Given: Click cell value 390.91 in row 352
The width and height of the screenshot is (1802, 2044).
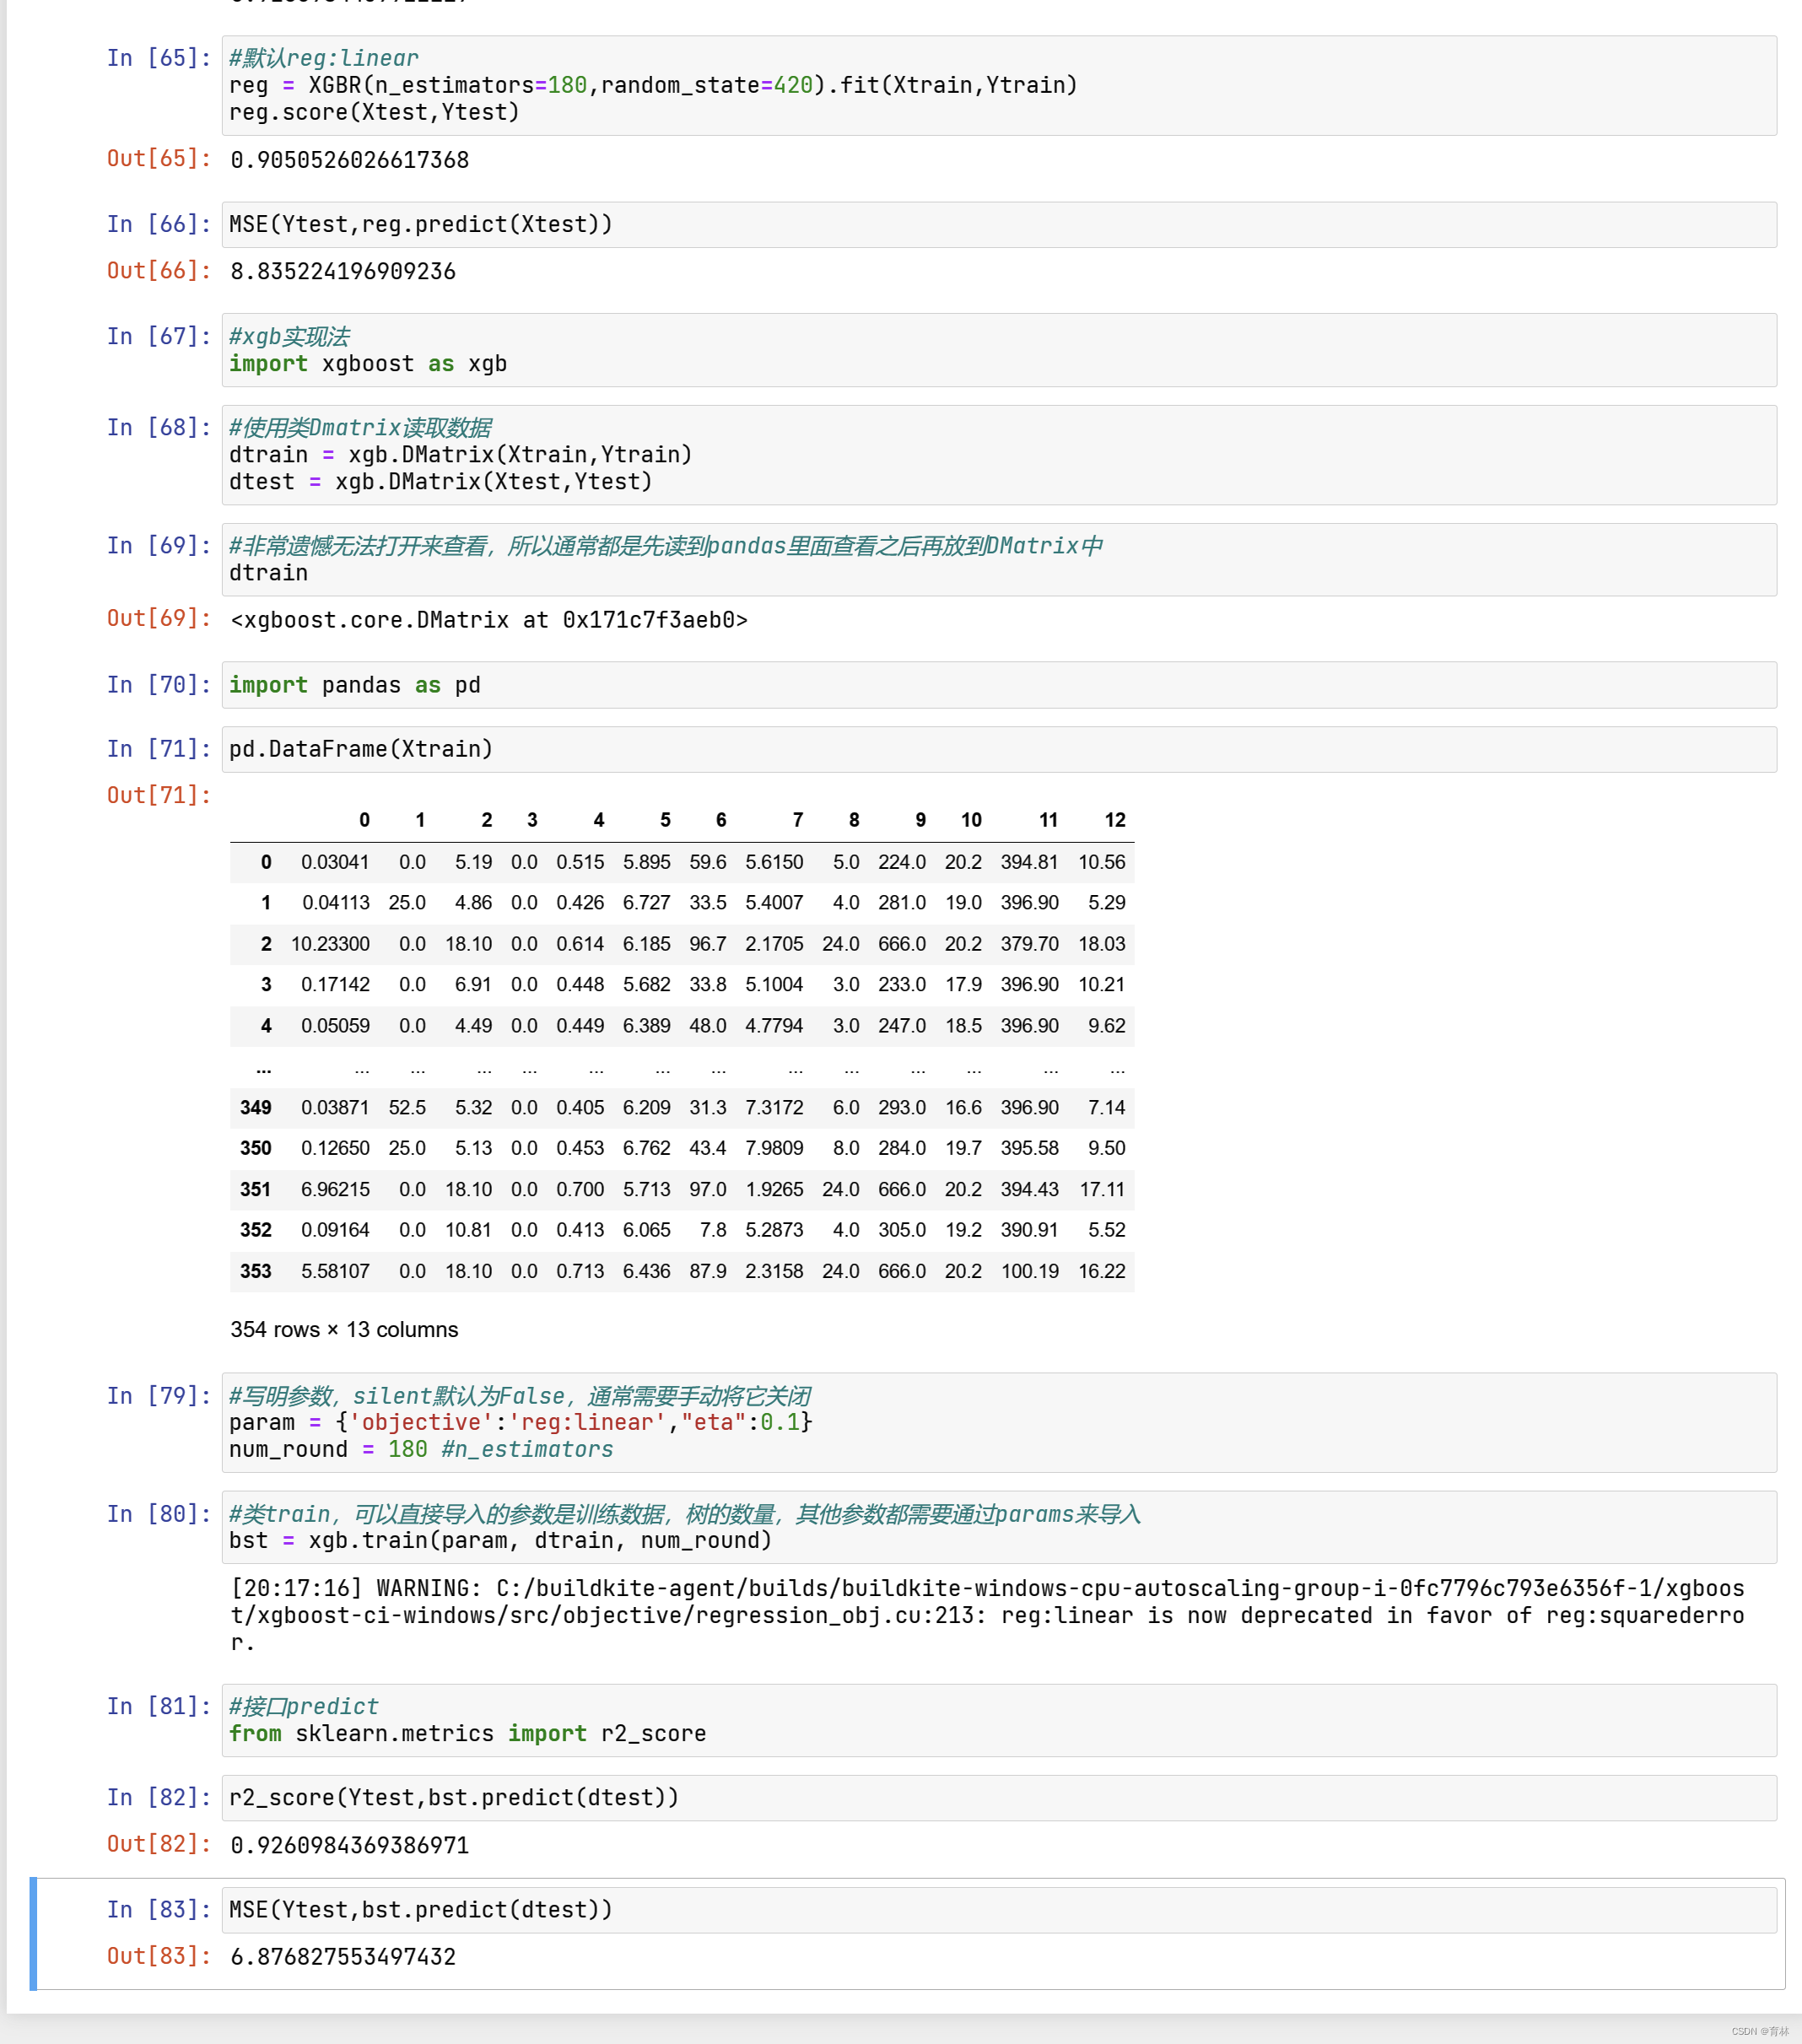Looking at the screenshot, I should (1030, 1231).
